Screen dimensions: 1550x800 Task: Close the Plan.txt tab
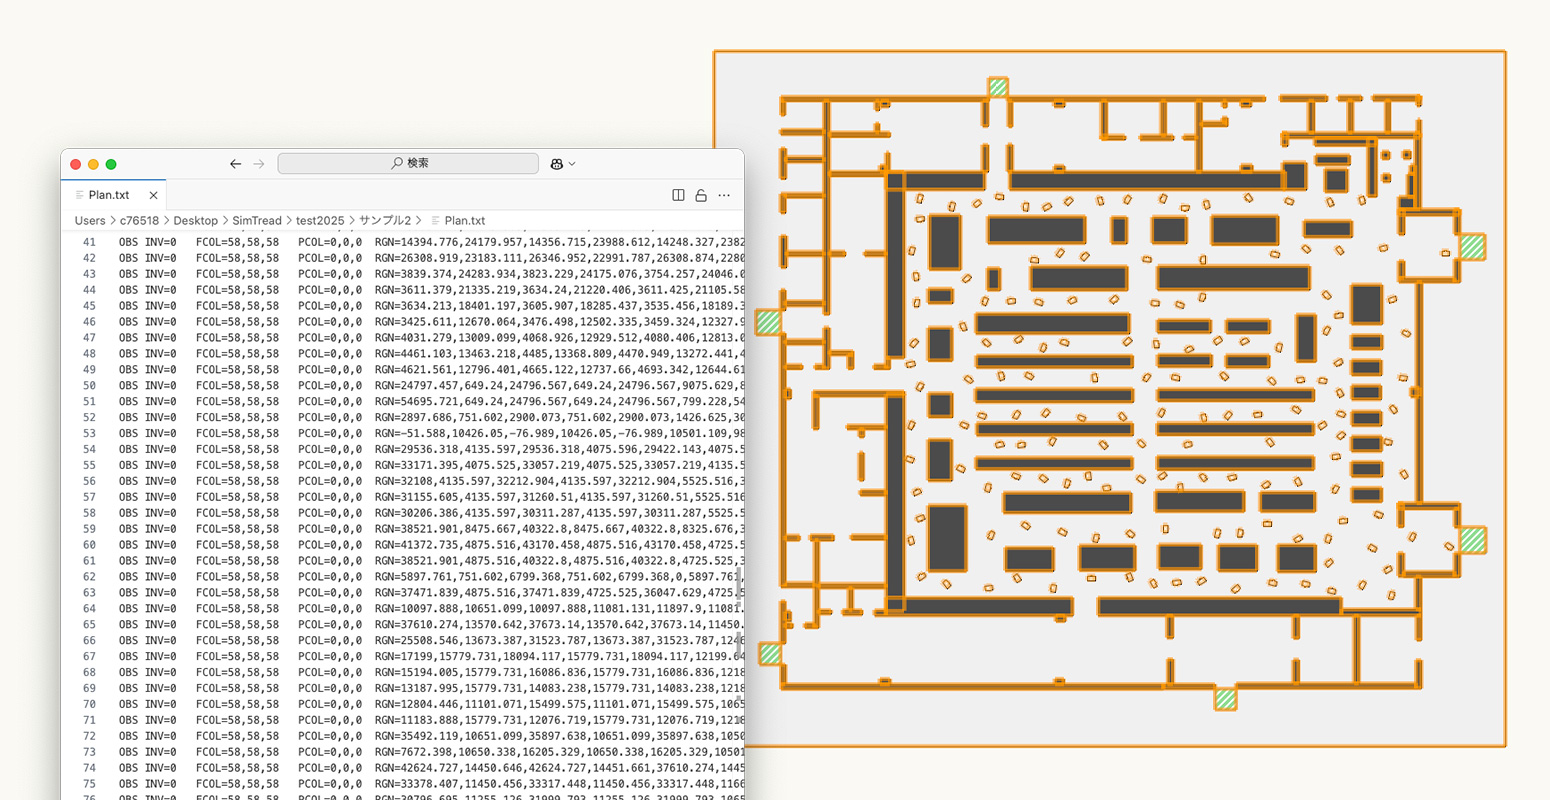click(153, 195)
